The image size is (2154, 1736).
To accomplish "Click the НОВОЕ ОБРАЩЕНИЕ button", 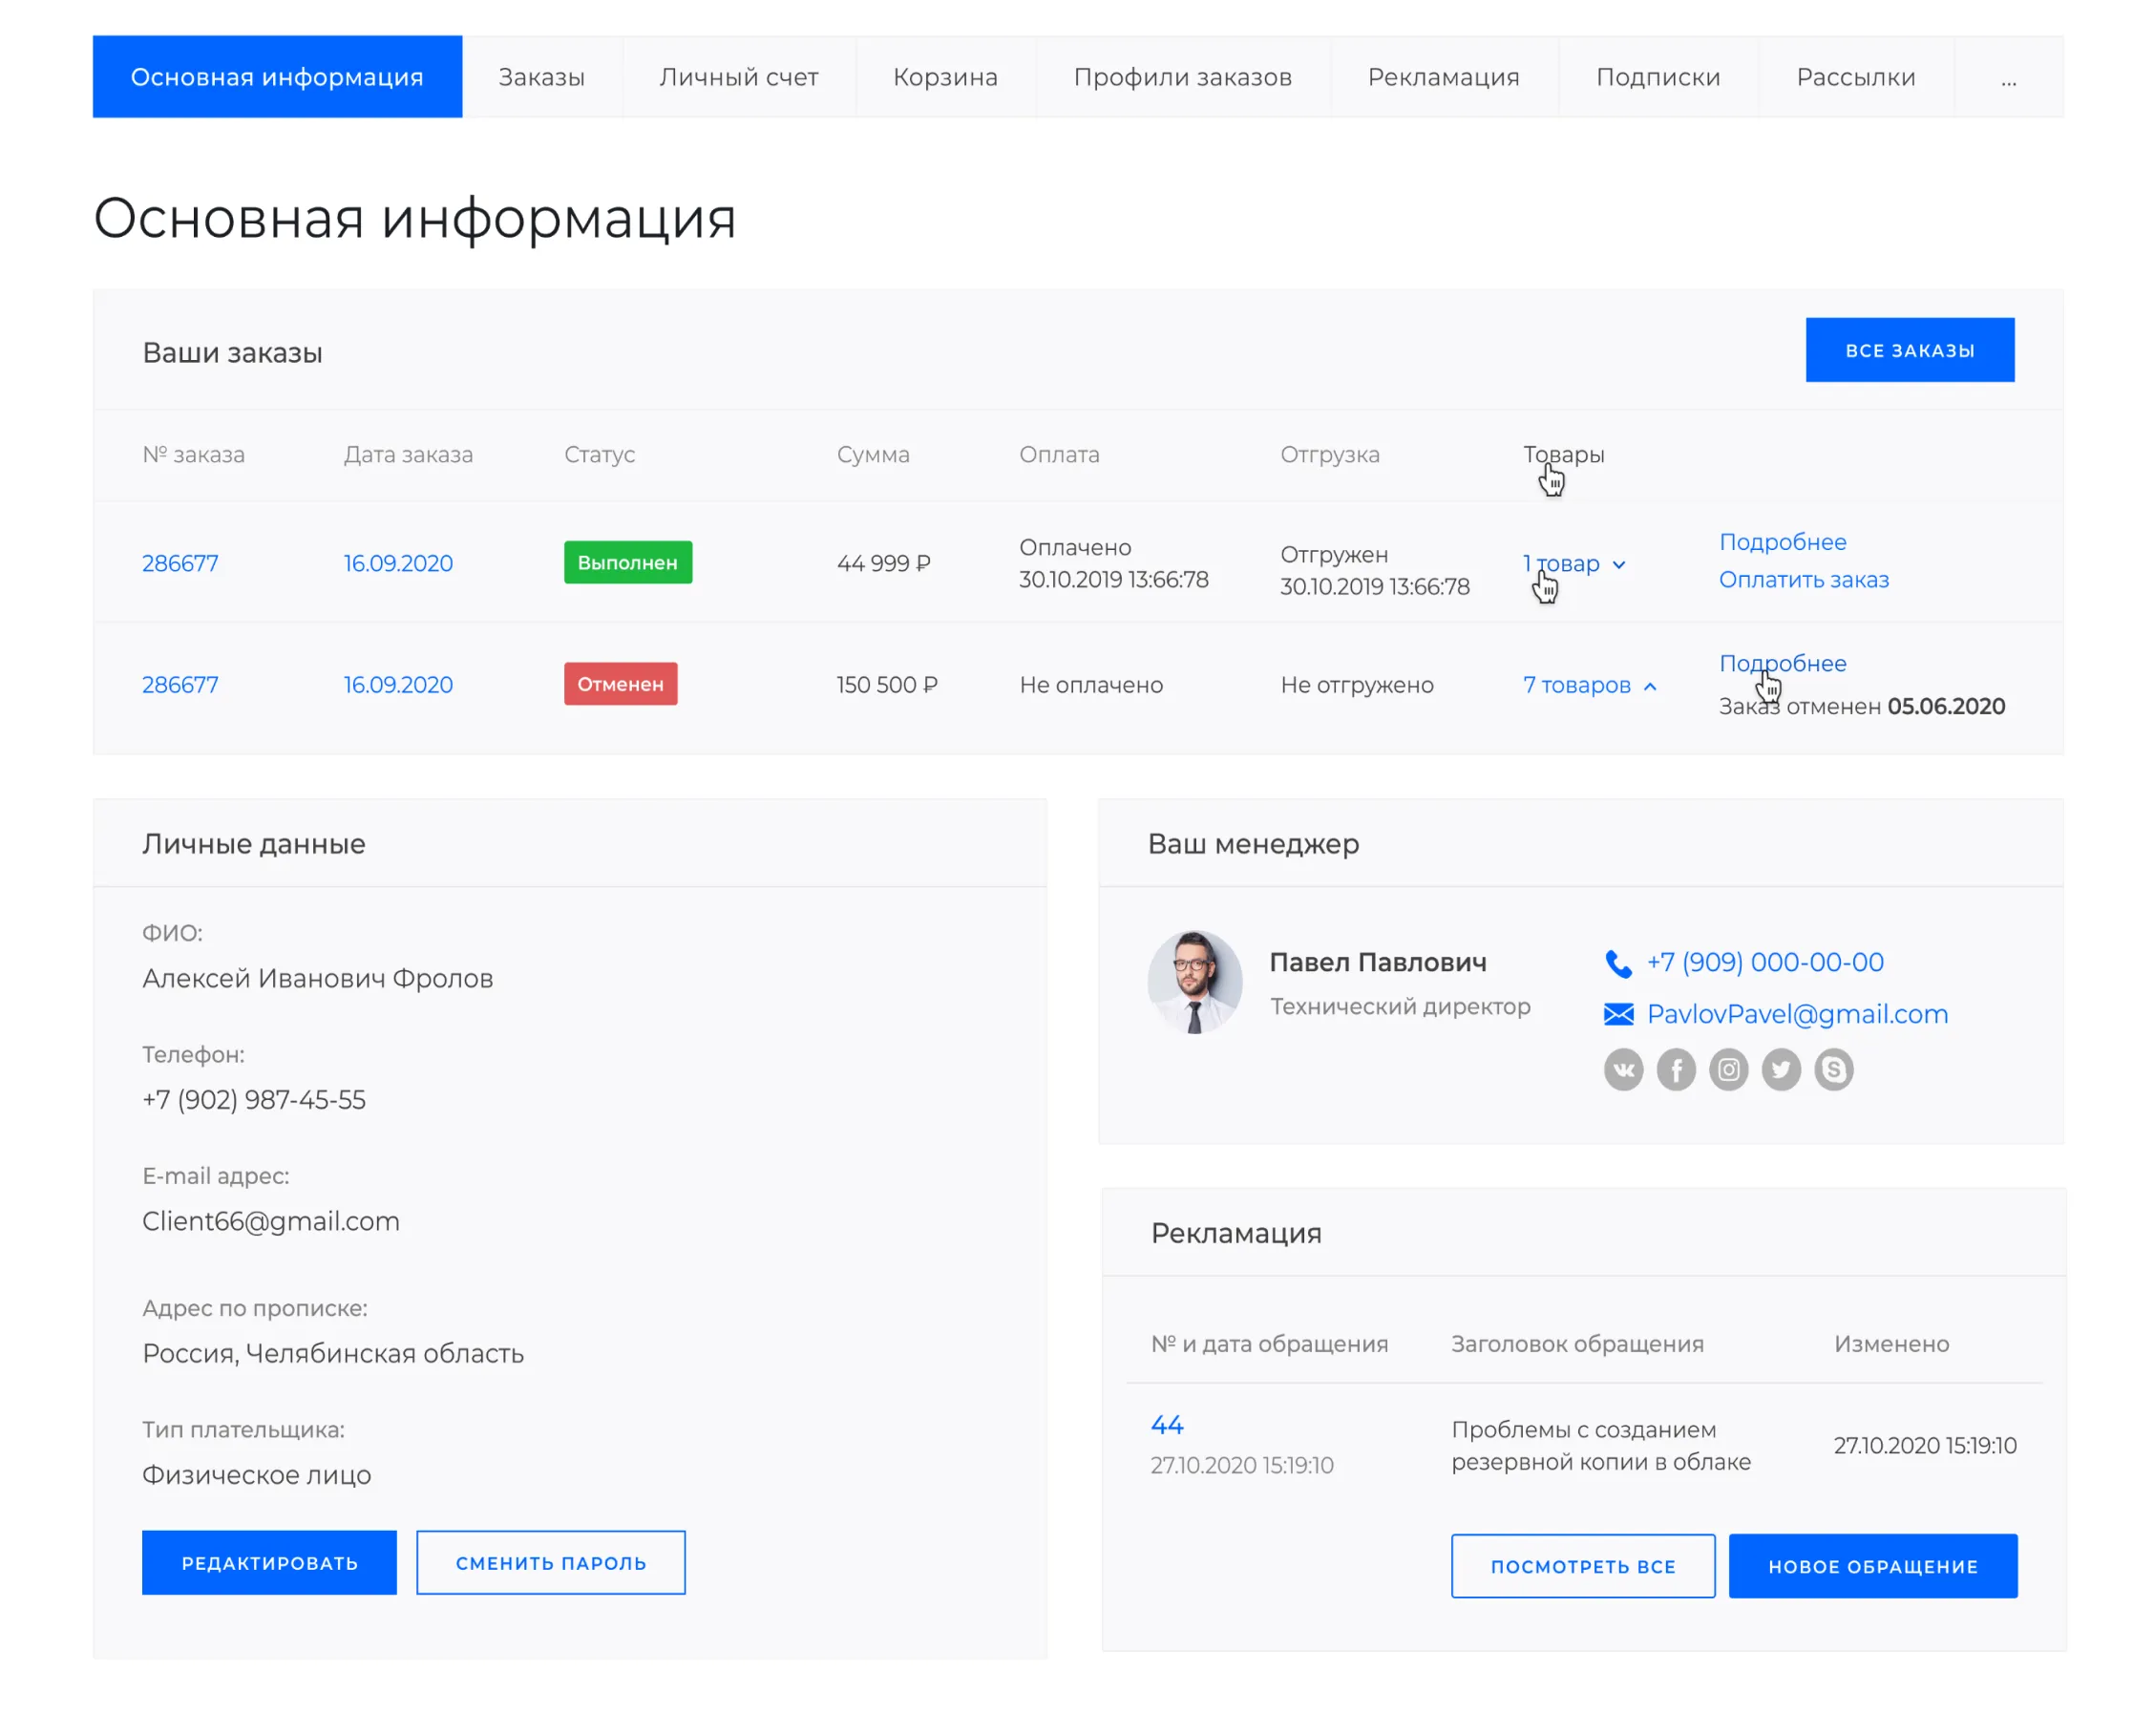I will click(1871, 1565).
